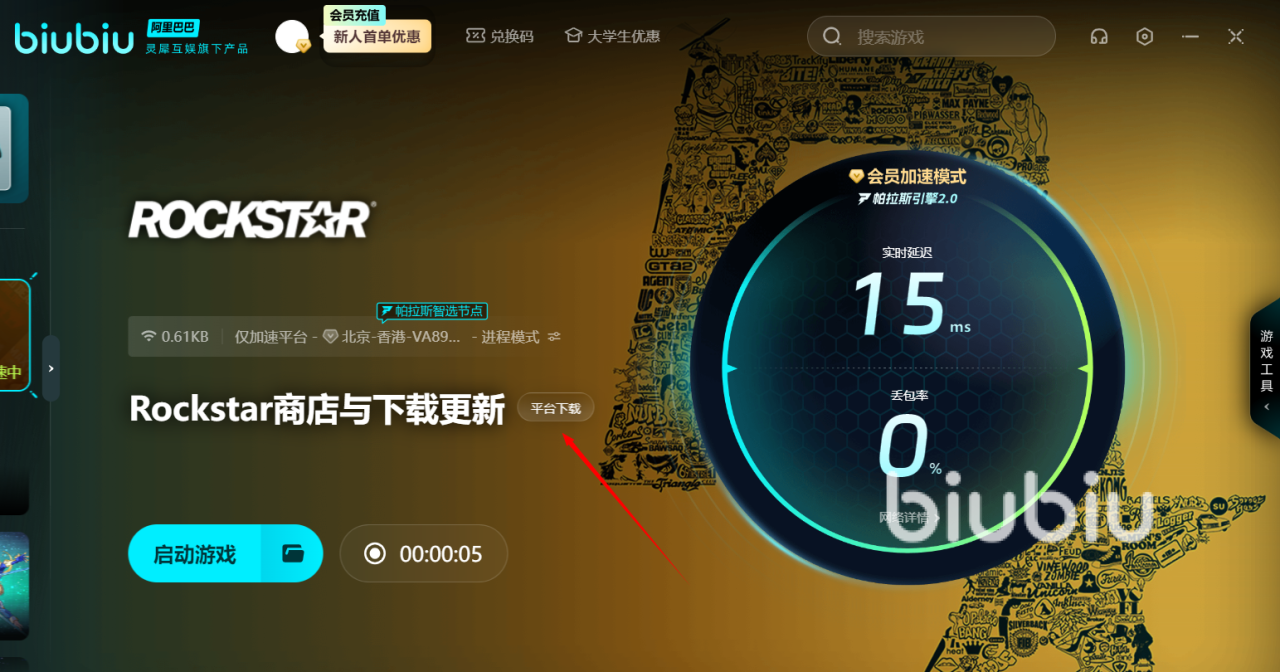1280x672 pixels.
Task: Click the 平台下载 button
Action: (555, 408)
